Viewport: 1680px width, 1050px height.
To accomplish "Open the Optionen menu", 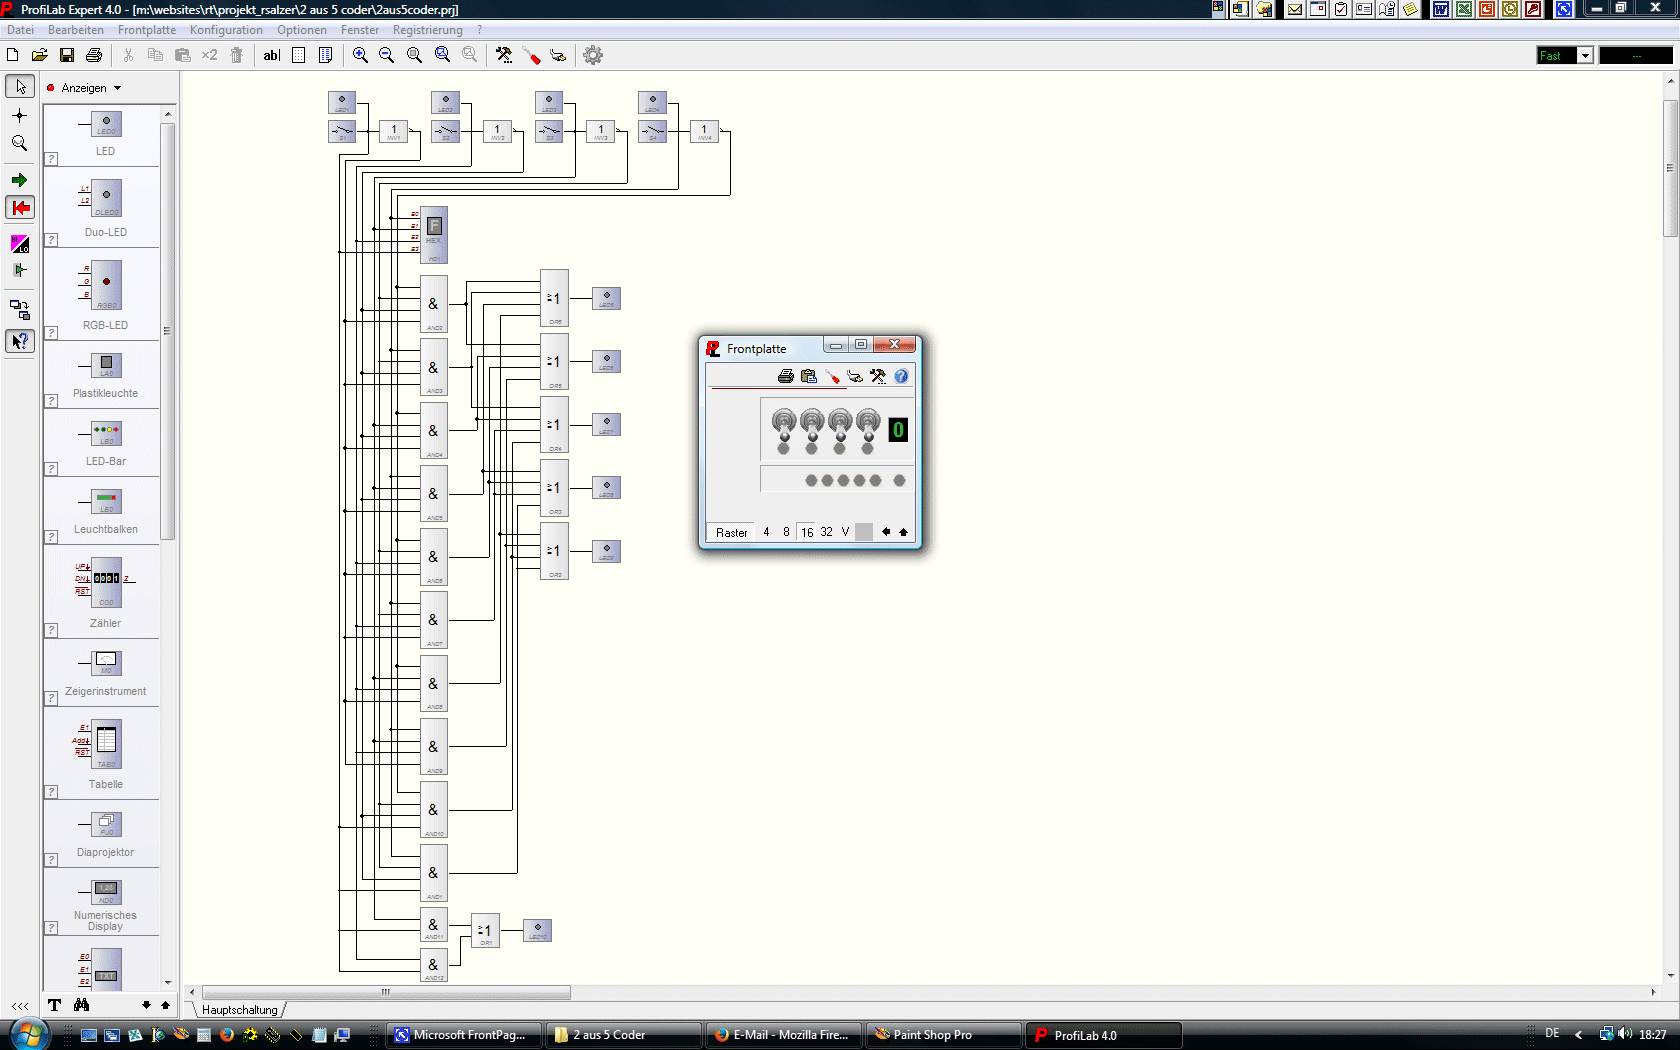I will (302, 30).
